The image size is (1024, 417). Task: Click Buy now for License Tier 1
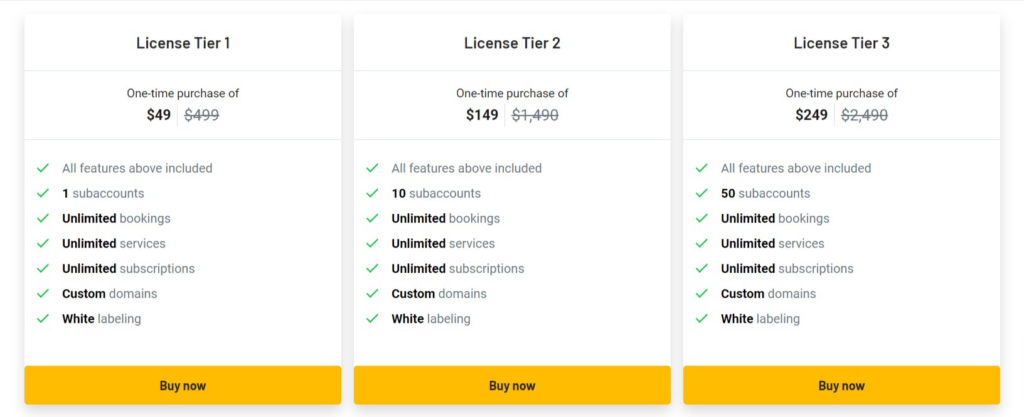tap(183, 385)
